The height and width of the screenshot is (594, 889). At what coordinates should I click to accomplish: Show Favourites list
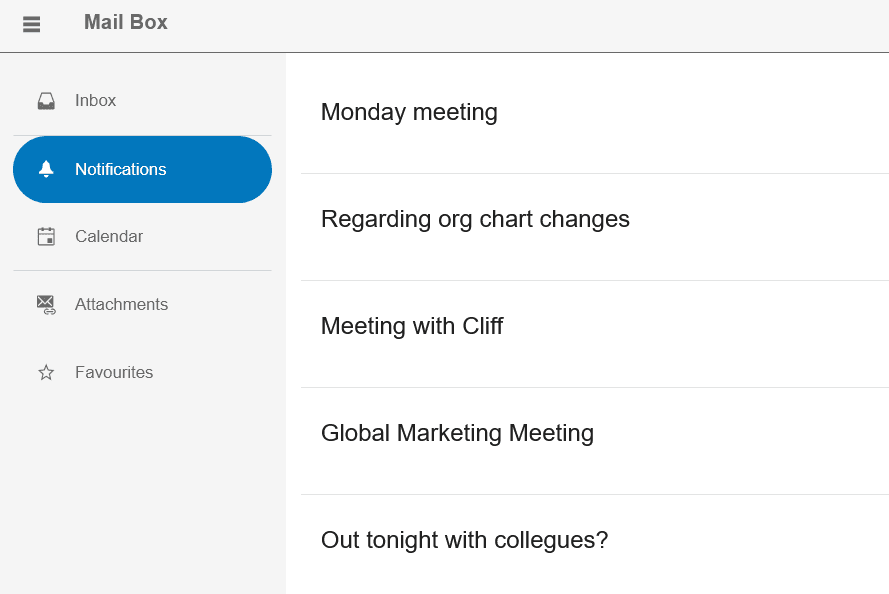coord(142,372)
